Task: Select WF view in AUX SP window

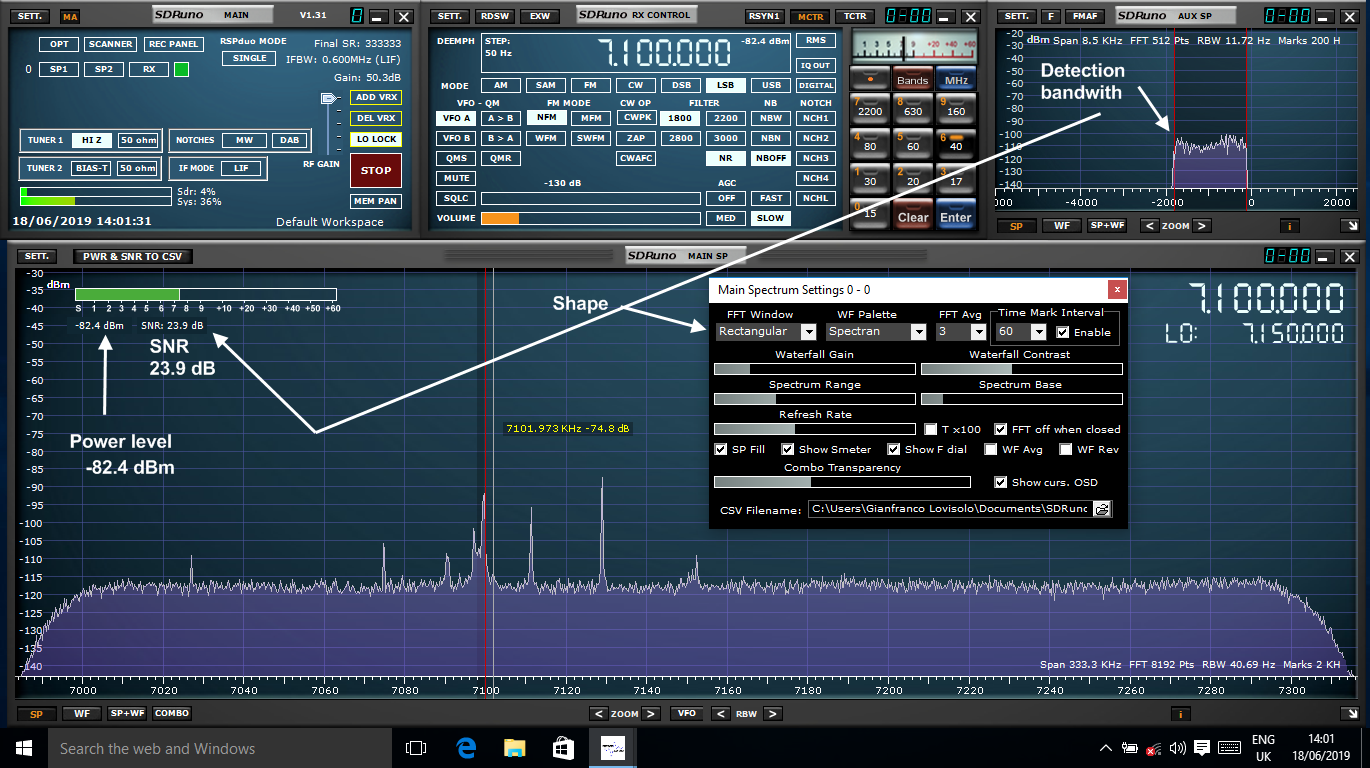Action: coord(1062,226)
